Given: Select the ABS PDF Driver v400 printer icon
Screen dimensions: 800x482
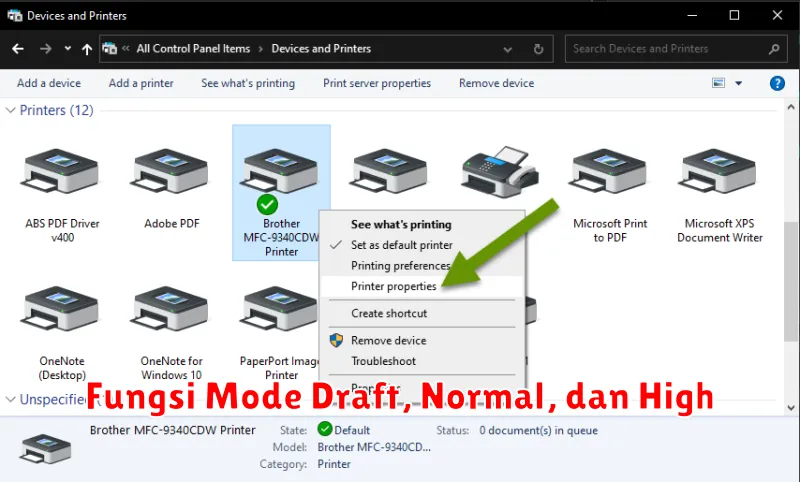Looking at the screenshot, I should 60,170.
